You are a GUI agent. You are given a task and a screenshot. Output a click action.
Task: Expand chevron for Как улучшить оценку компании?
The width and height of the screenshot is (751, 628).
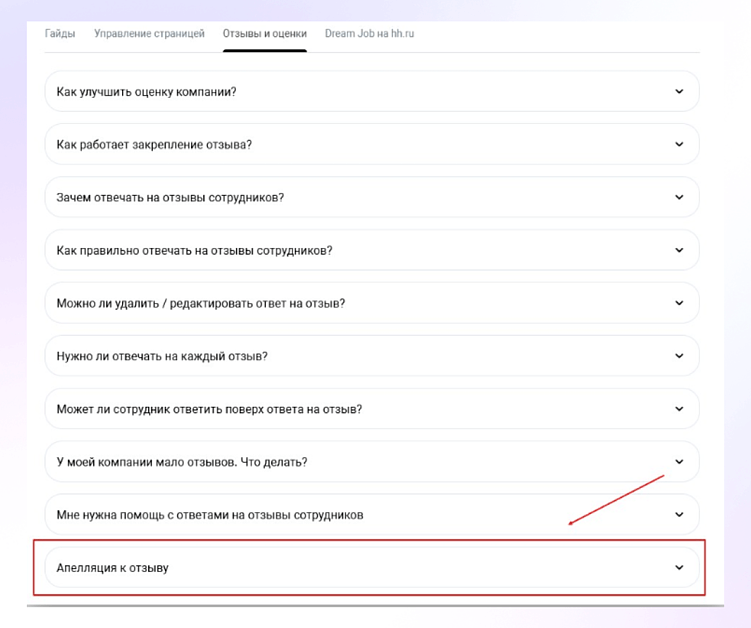pos(679,91)
